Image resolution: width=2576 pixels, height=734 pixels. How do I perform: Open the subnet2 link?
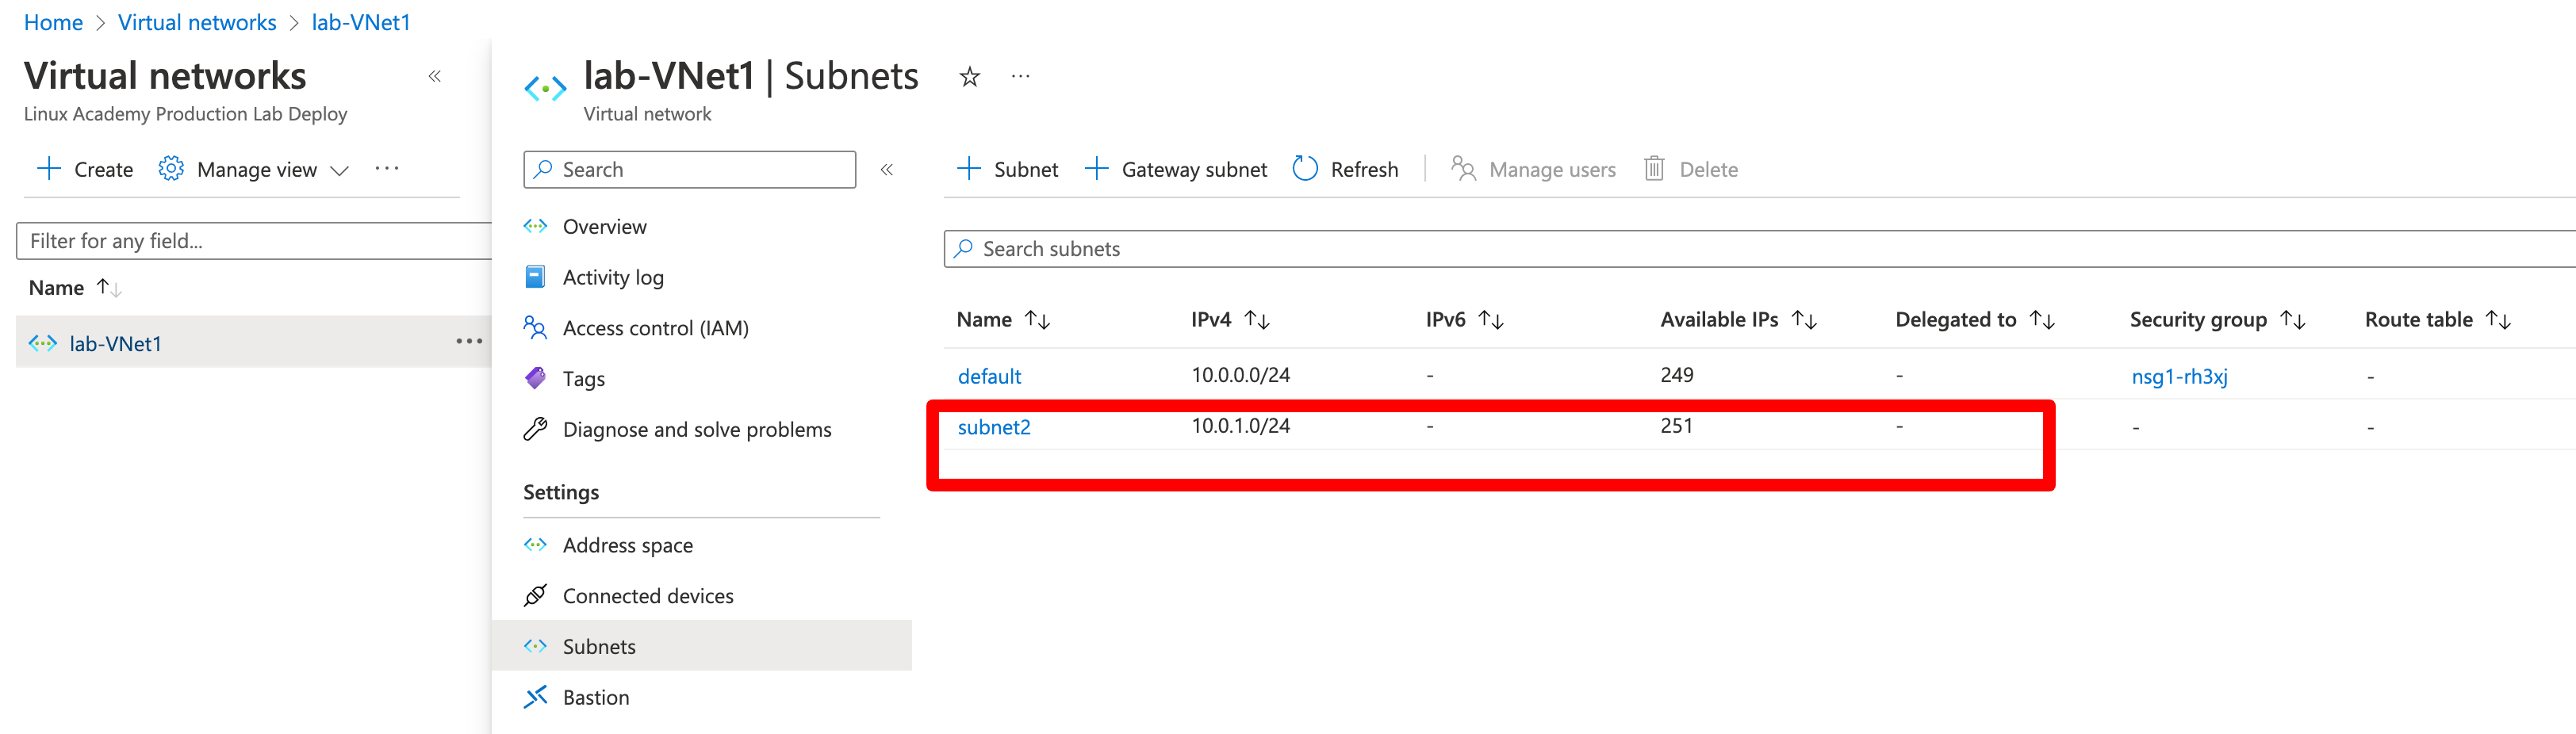tap(993, 426)
